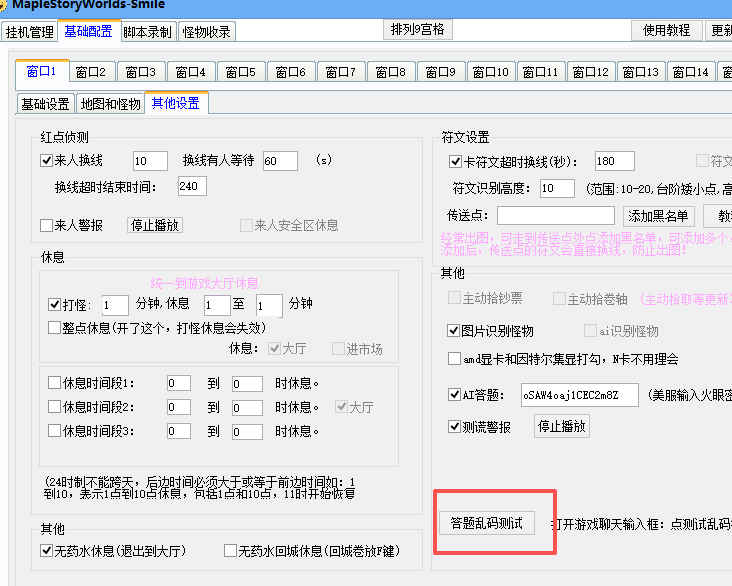732x586 pixels.
Task: Open the 使用教程 button
Action: [x=667, y=30]
